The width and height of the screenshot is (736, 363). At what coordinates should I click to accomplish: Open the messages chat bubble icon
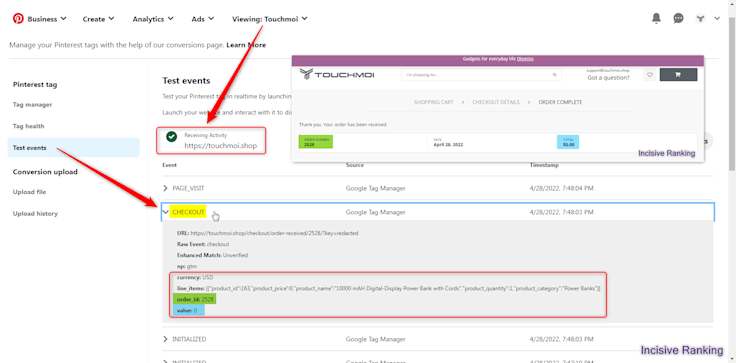[678, 18]
